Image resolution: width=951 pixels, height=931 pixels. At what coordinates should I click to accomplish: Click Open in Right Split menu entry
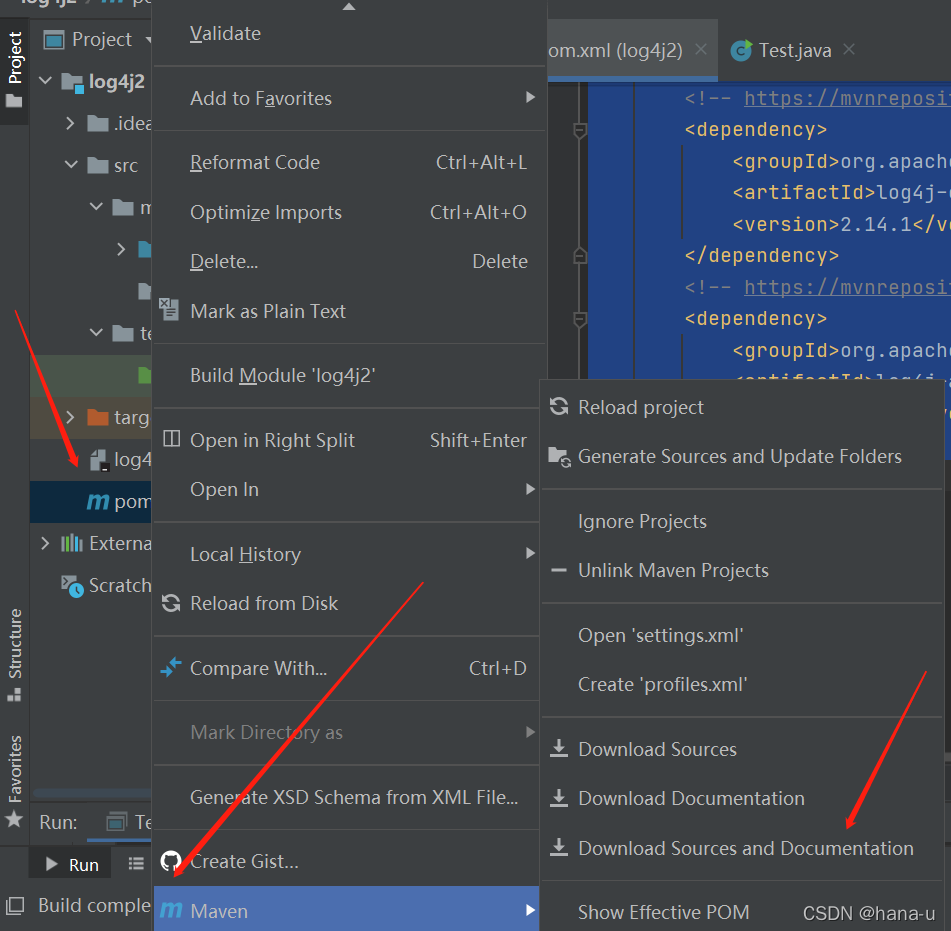click(348, 440)
